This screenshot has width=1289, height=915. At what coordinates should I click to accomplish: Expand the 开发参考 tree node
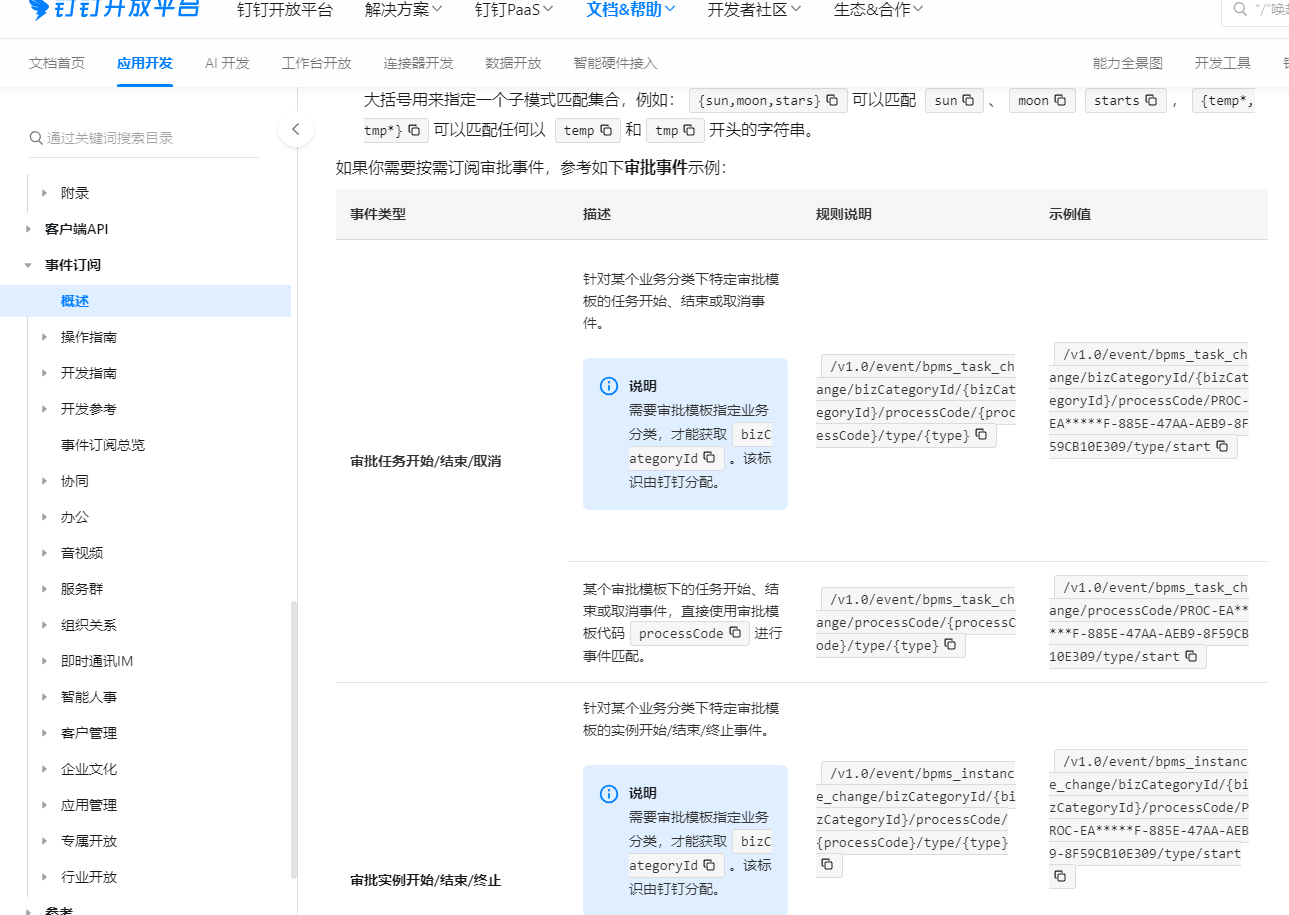44,409
